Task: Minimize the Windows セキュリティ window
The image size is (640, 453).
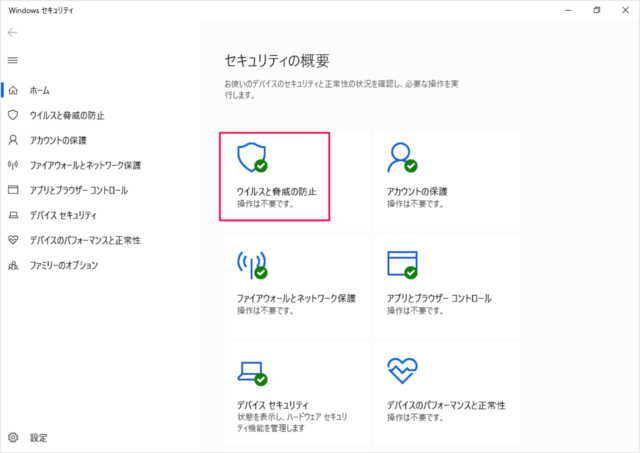Action: click(x=568, y=10)
